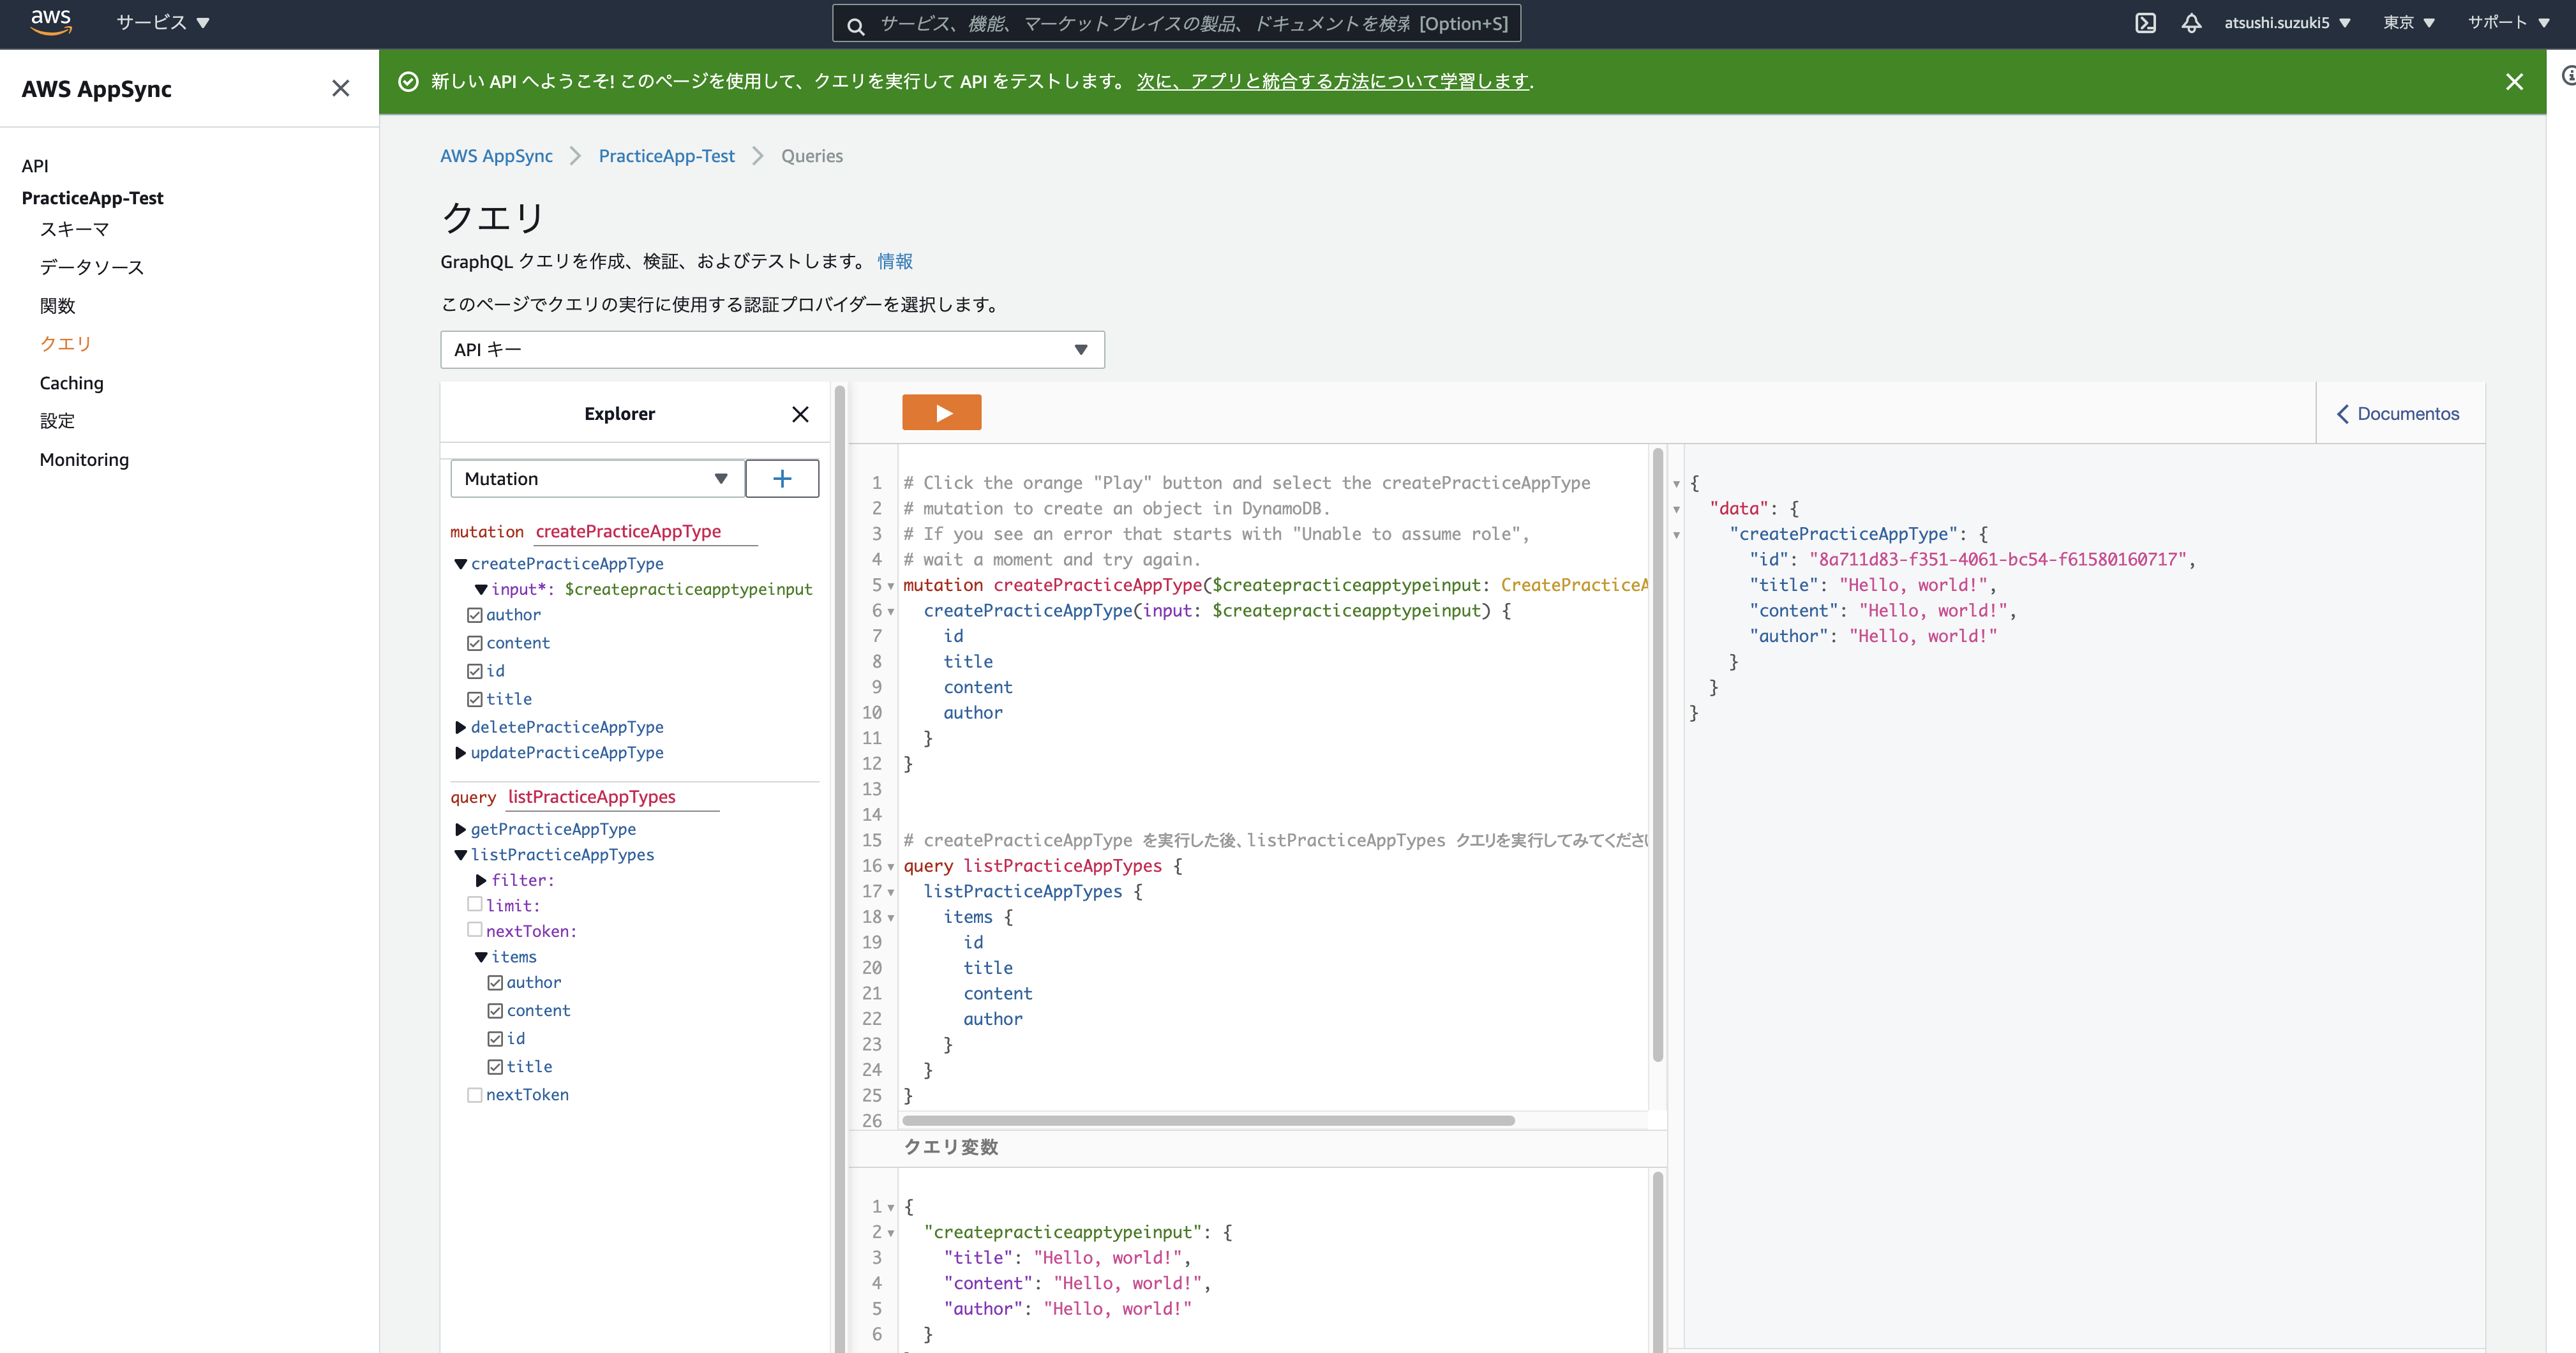
Task: Expand deletePracticeAppType tree node
Action: [x=460, y=727]
